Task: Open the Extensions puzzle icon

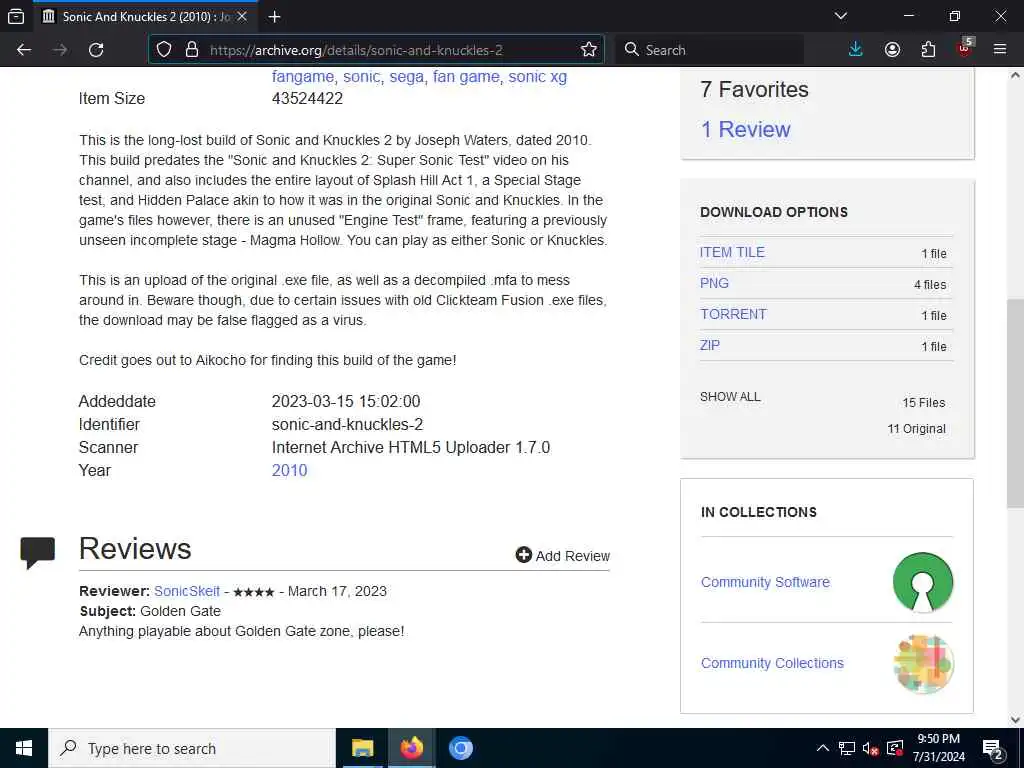Action: tap(928, 50)
